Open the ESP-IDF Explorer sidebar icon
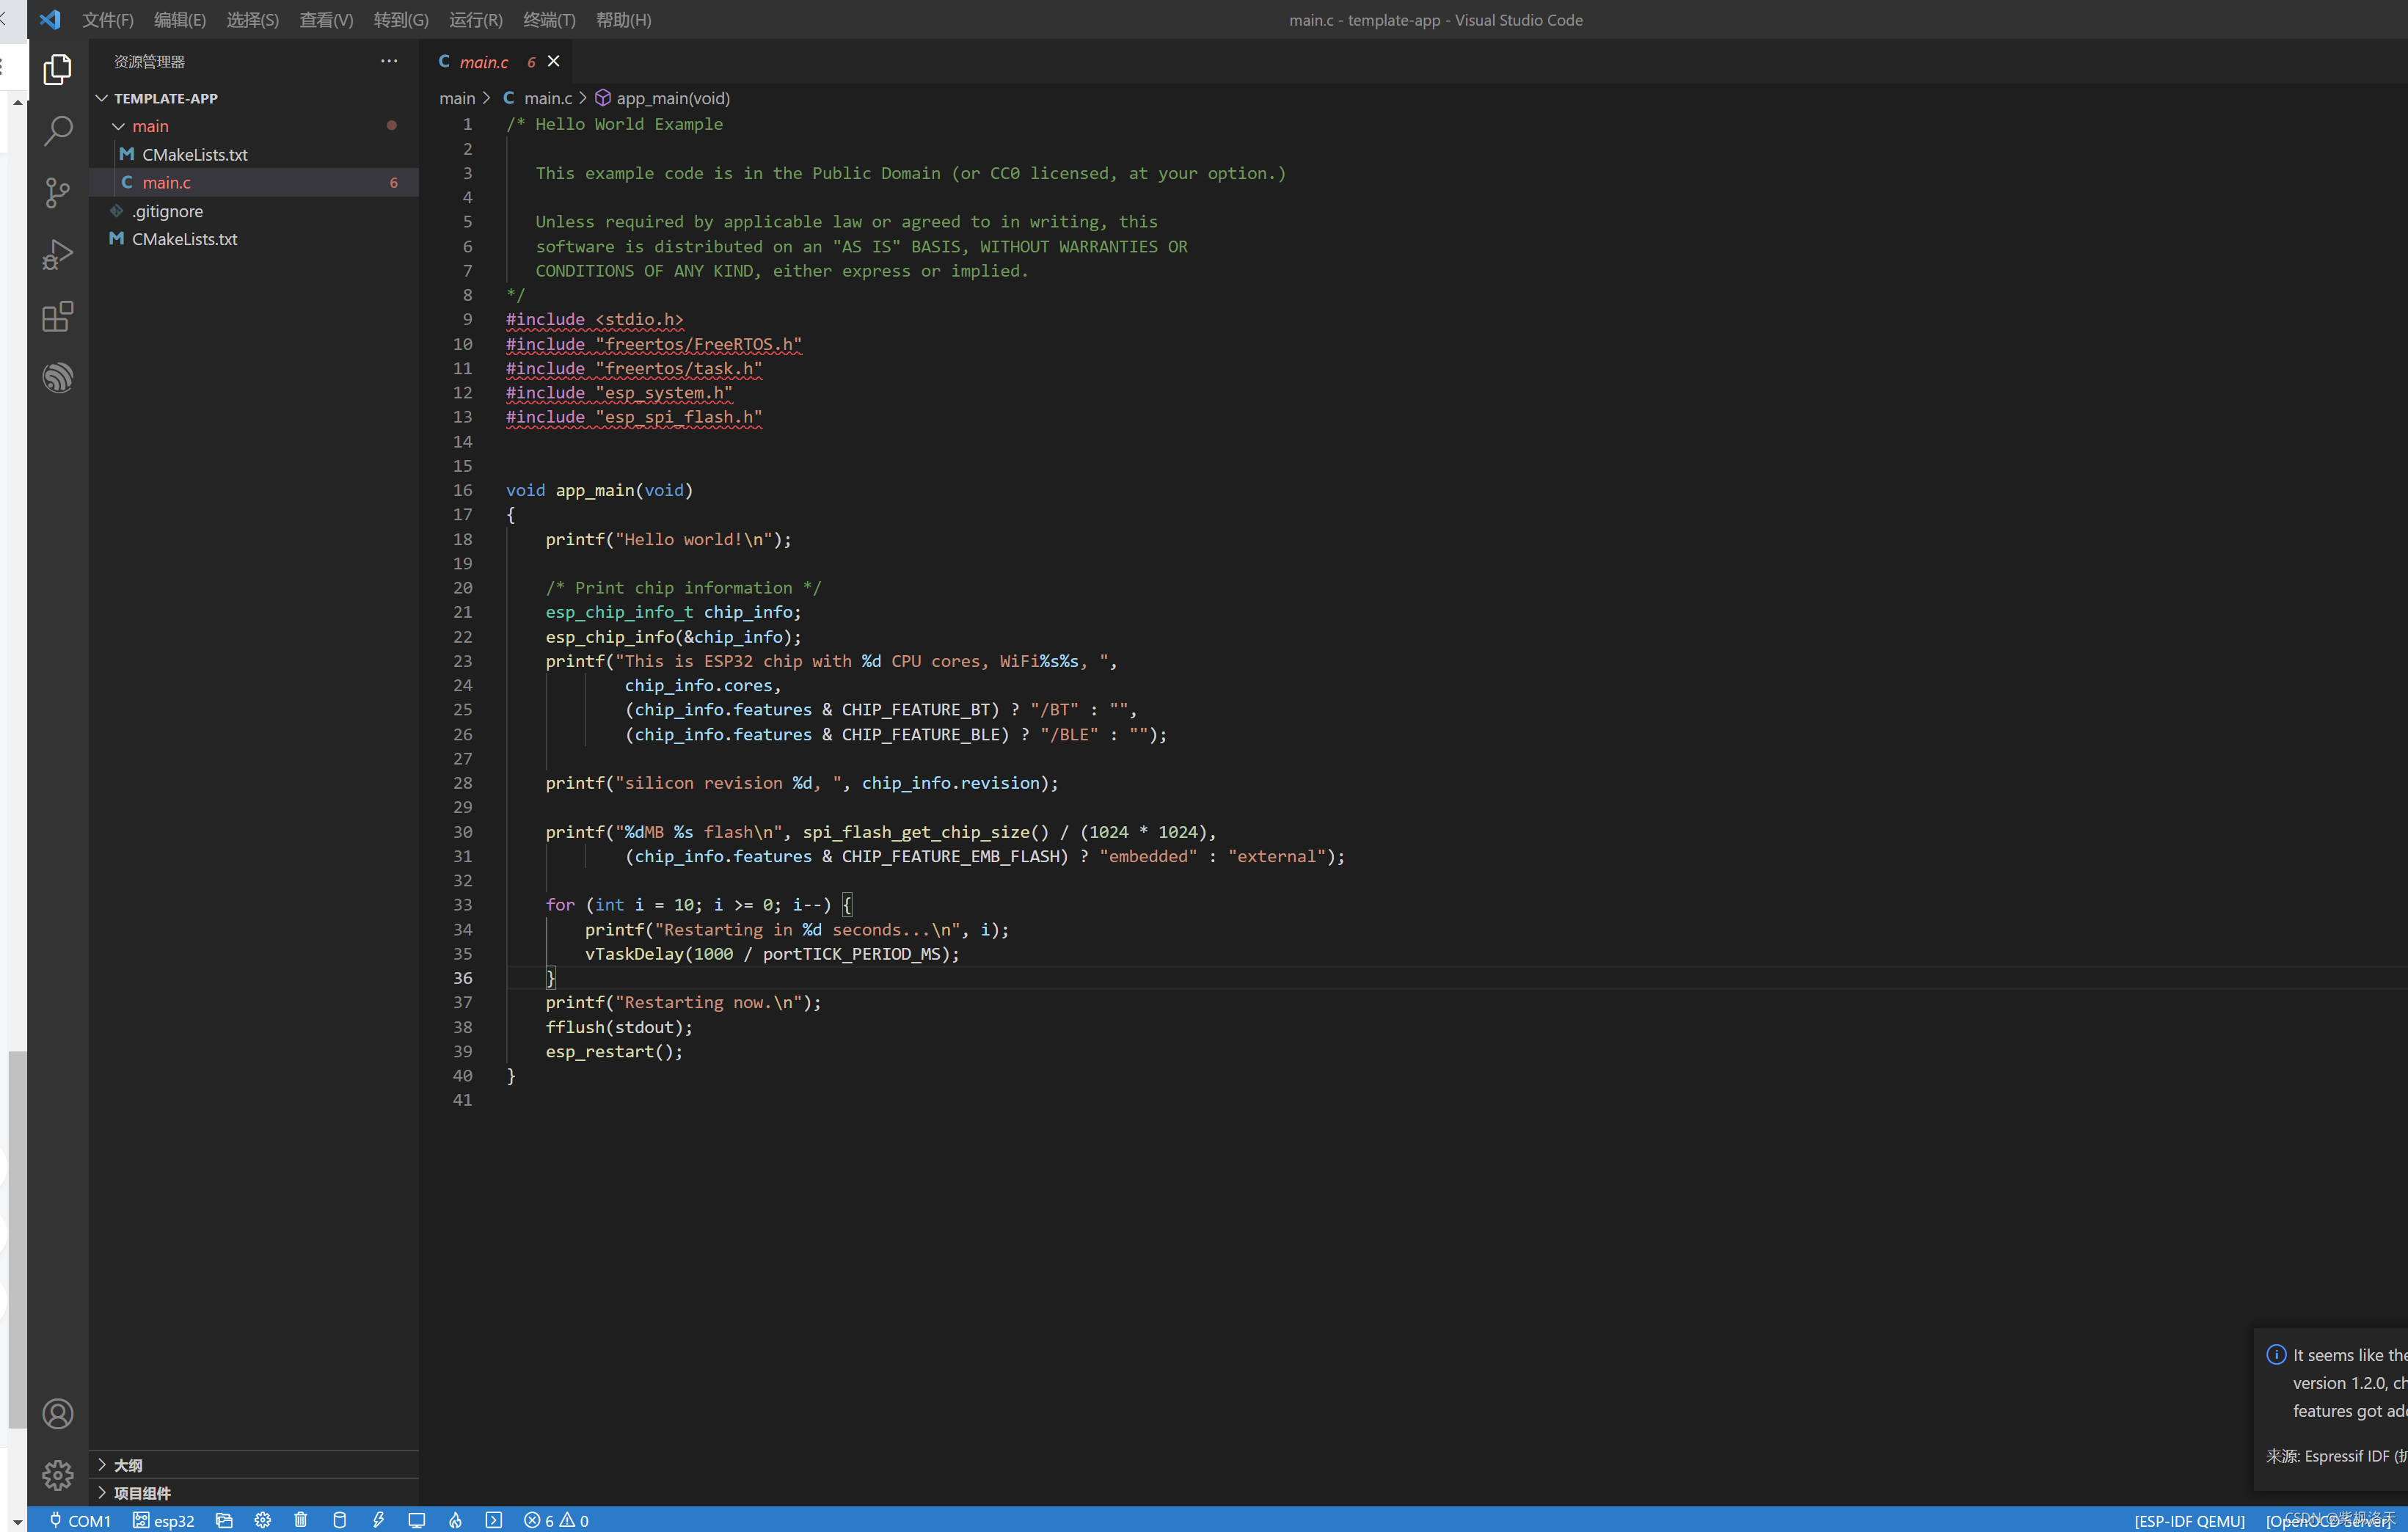This screenshot has width=2408, height=1532. [58, 378]
